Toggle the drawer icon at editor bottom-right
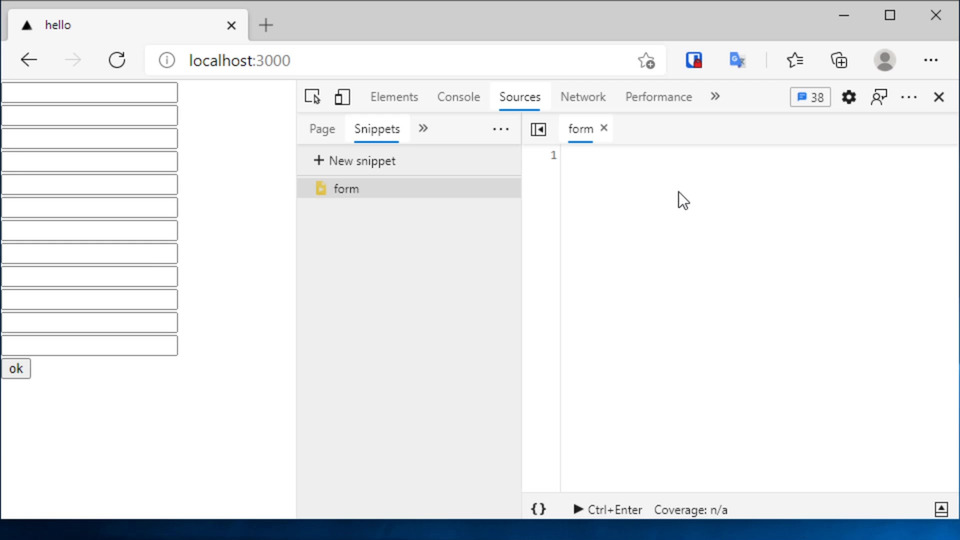The height and width of the screenshot is (540, 960). coord(942,509)
